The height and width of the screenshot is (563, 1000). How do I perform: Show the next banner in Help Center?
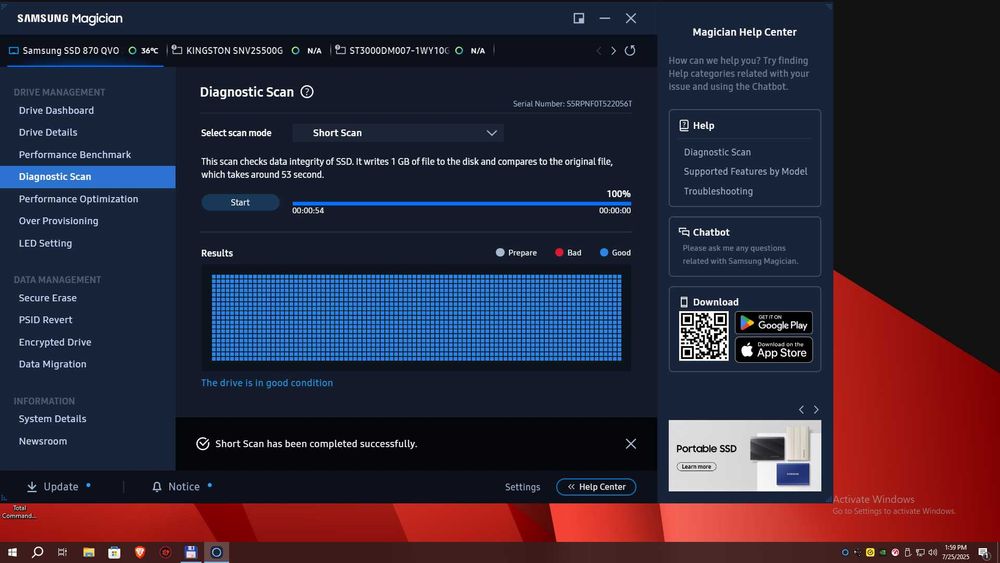click(816, 410)
